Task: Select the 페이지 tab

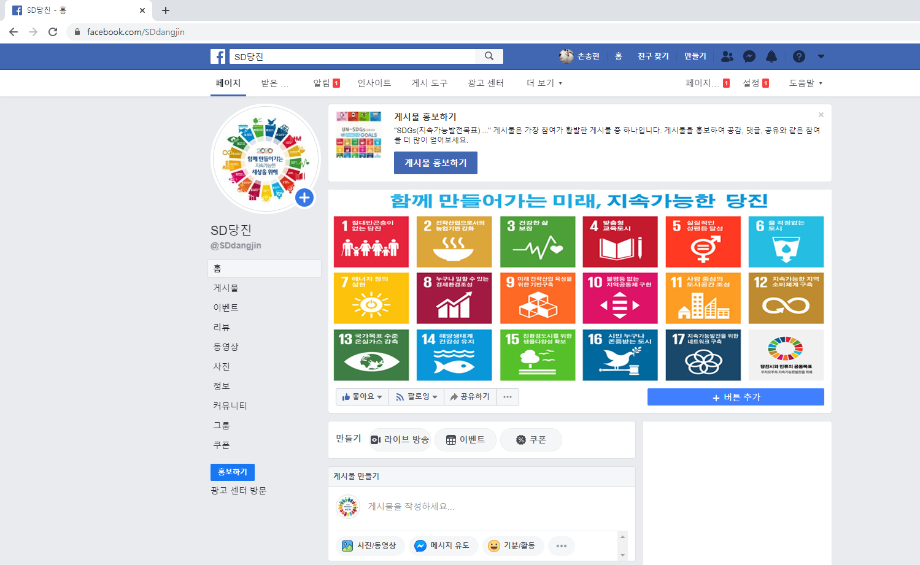Action: point(228,83)
